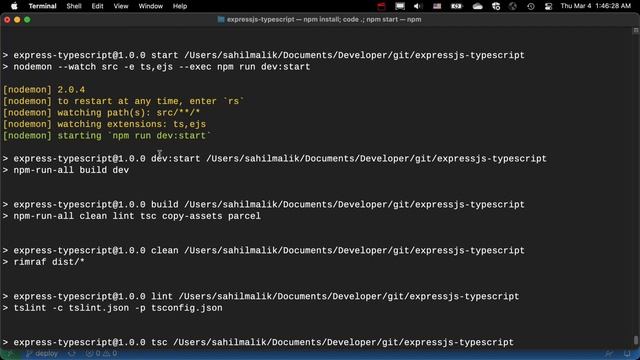Switch the 'deploy' git branch in VS Code

(x=42, y=354)
